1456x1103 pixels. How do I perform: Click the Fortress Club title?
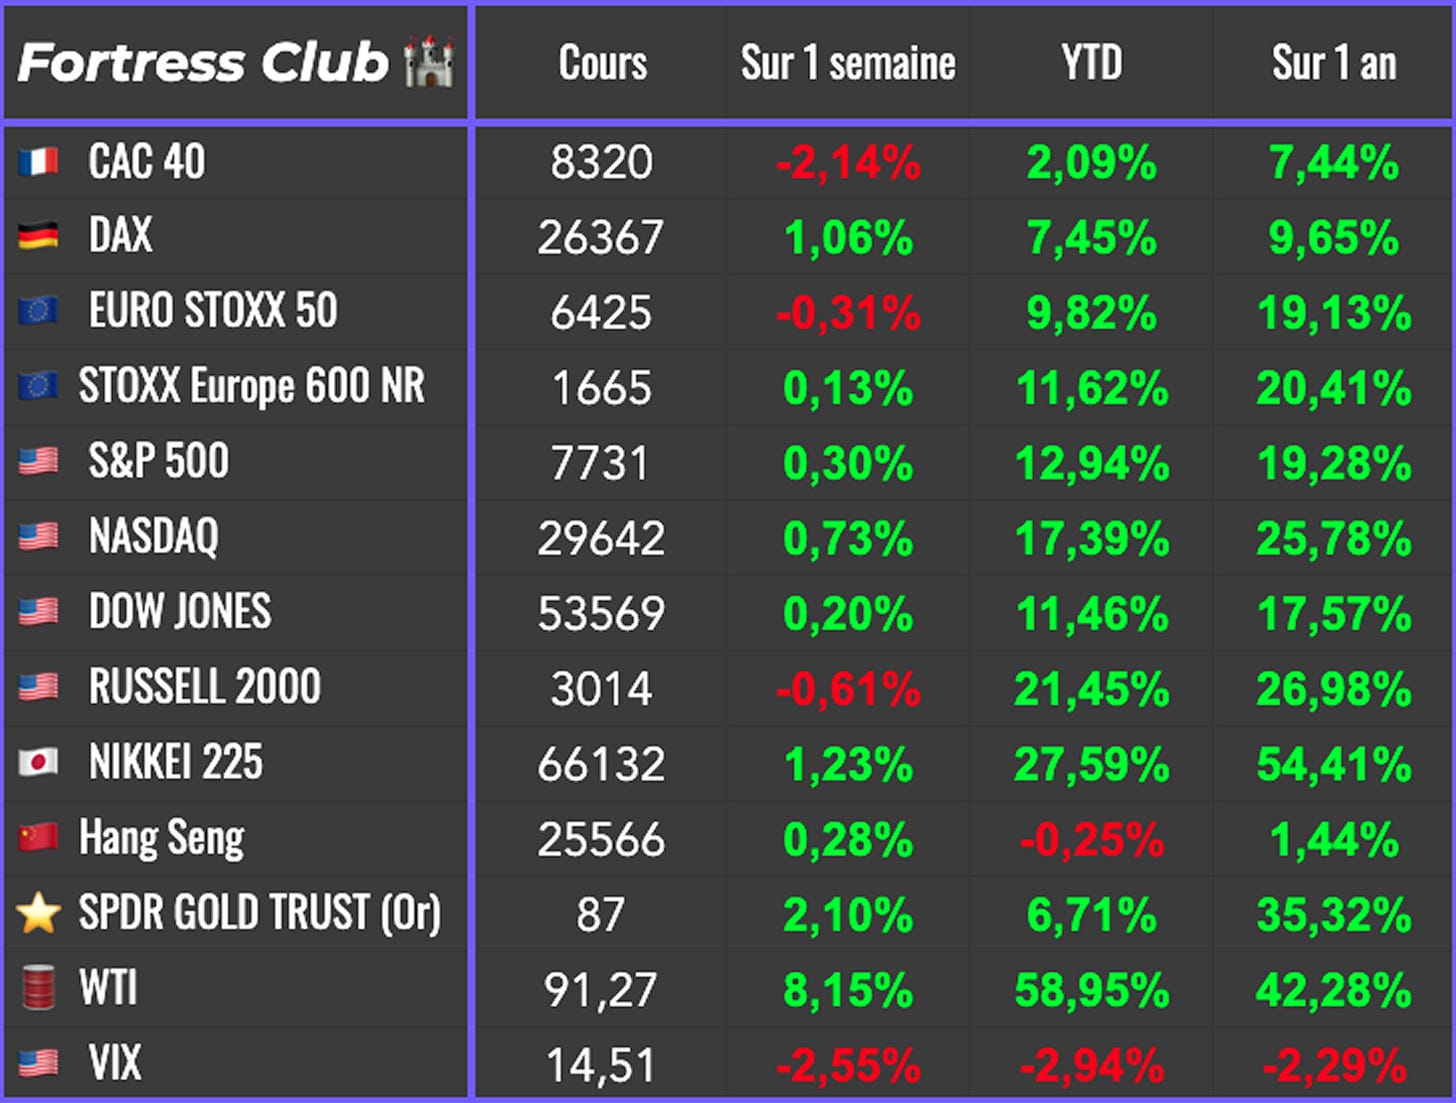point(203,63)
